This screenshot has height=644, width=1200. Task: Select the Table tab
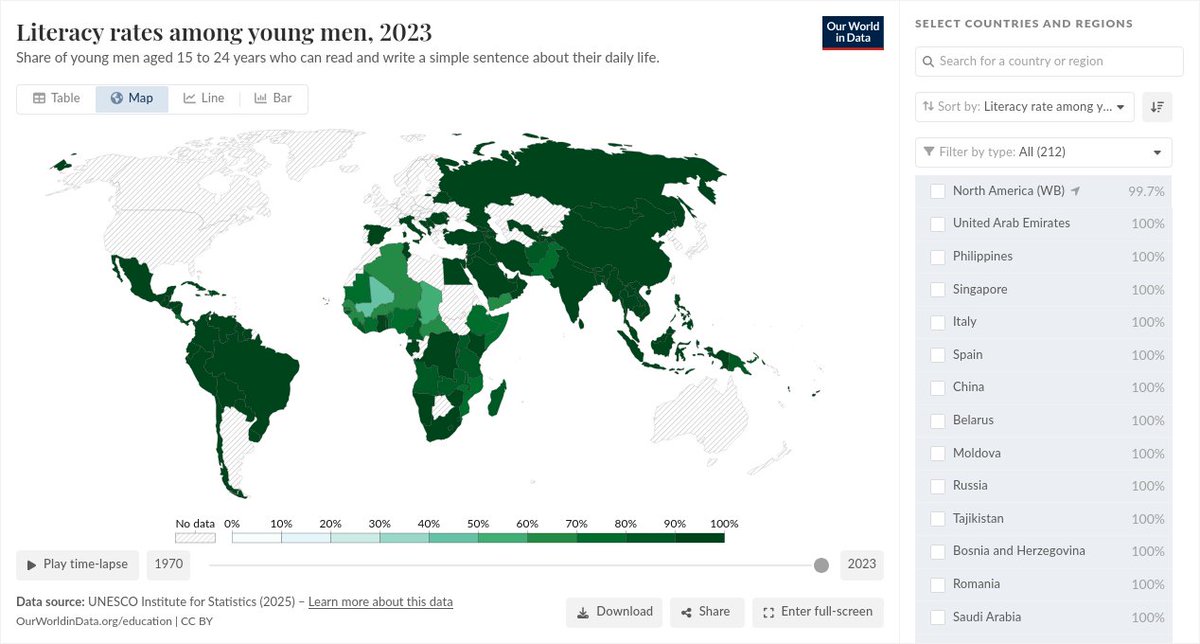57,97
